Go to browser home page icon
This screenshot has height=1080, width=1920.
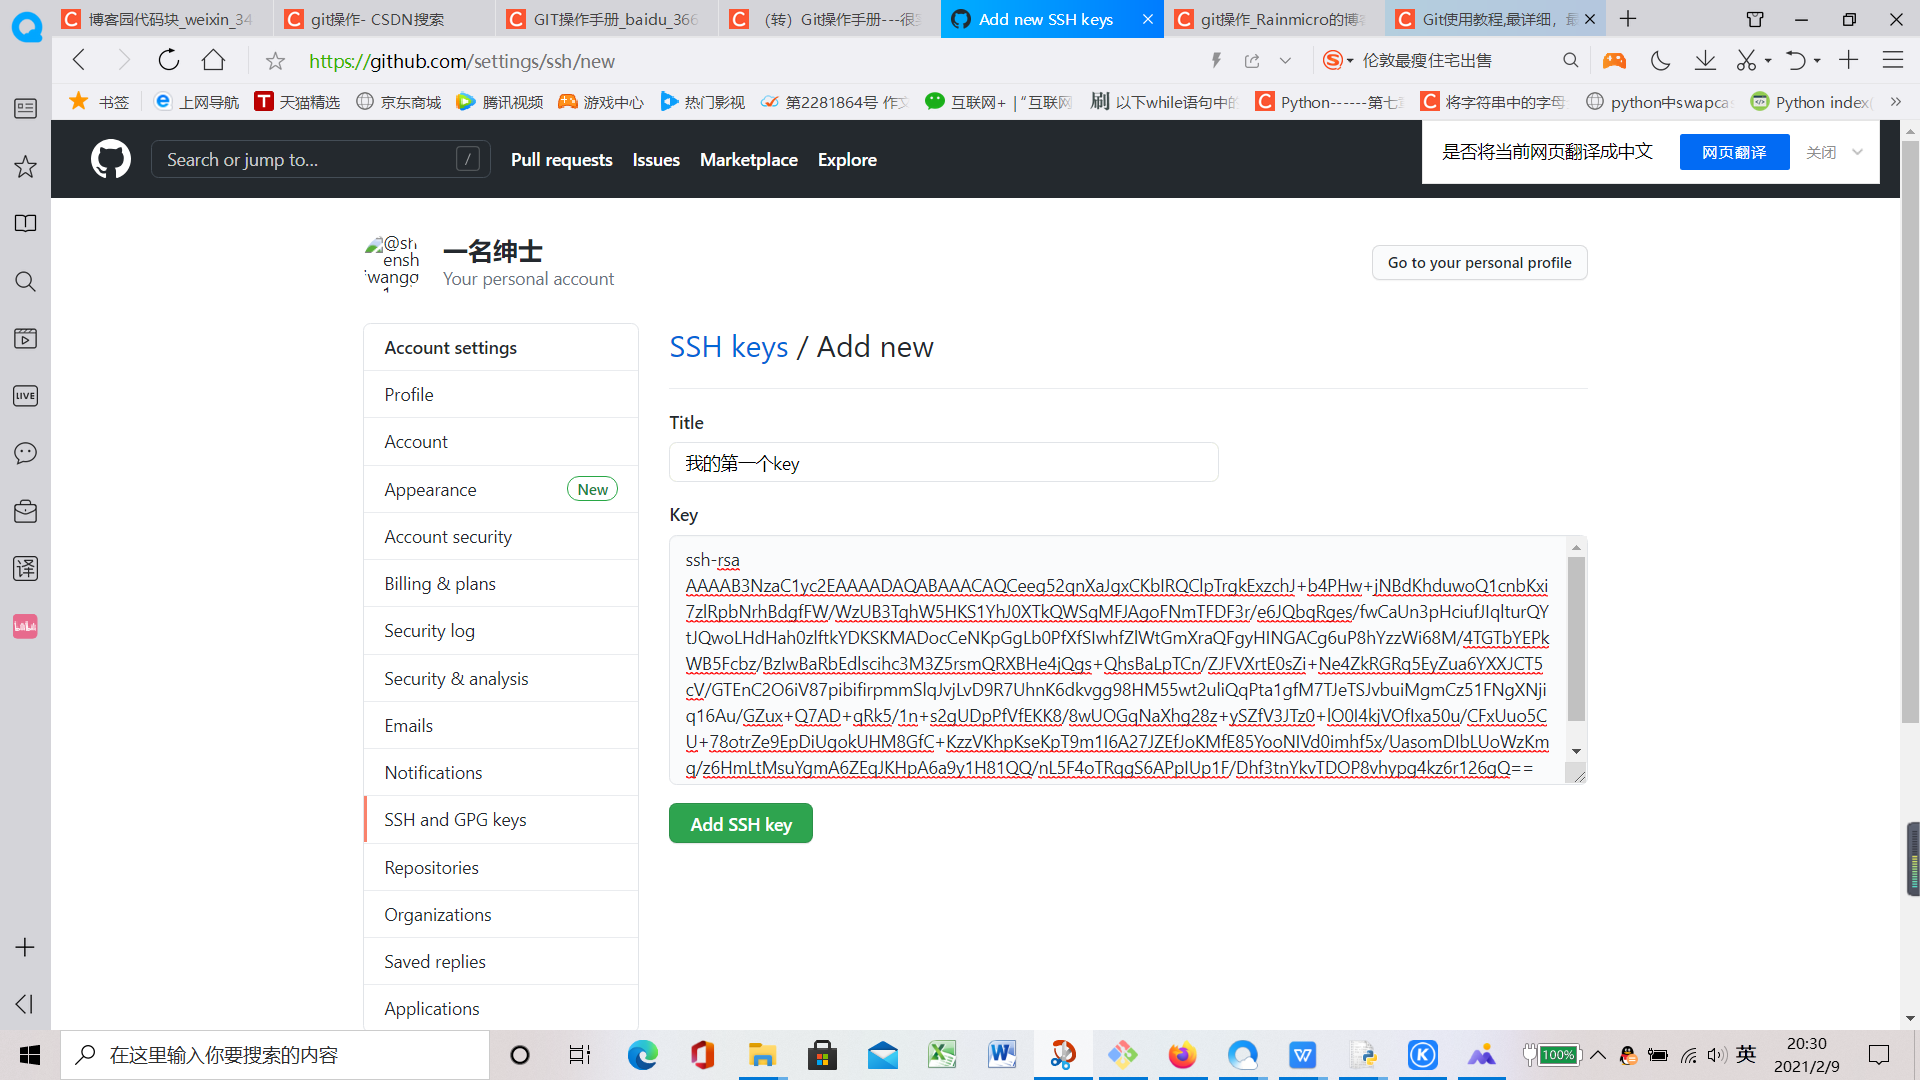[x=213, y=60]
